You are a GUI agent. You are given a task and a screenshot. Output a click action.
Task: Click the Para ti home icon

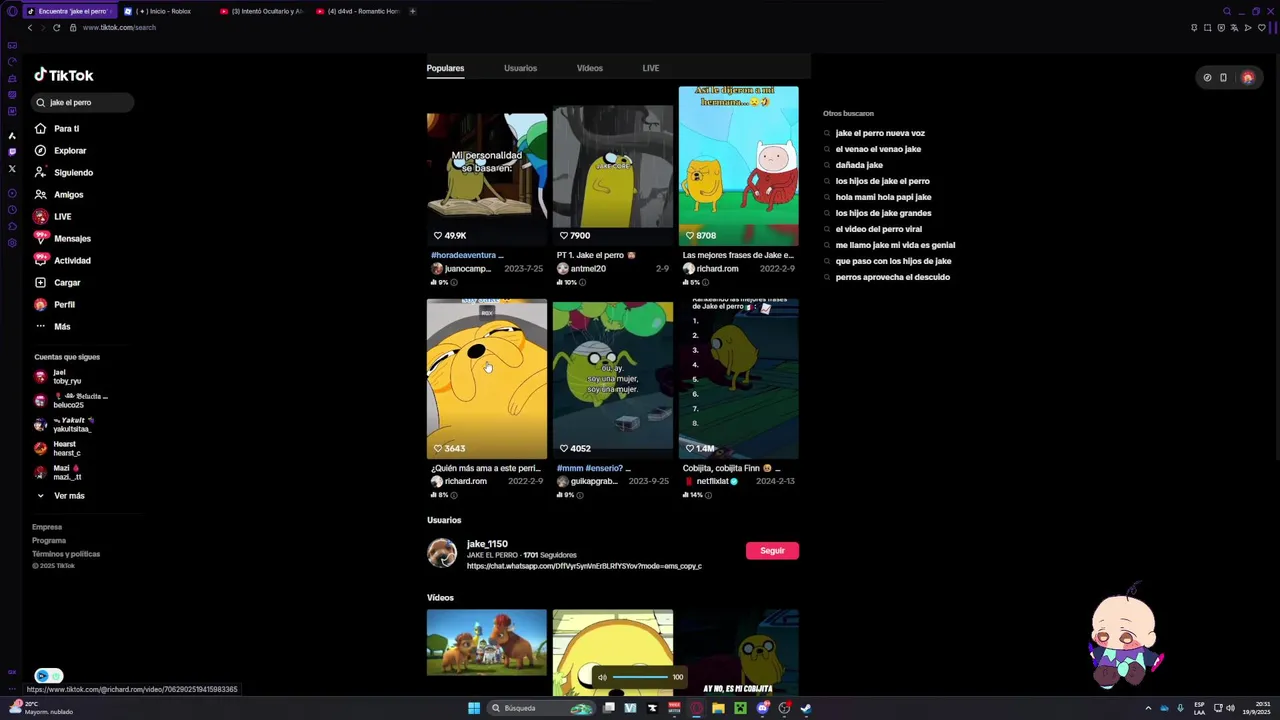pyautogui.click(x=40, y=128)
